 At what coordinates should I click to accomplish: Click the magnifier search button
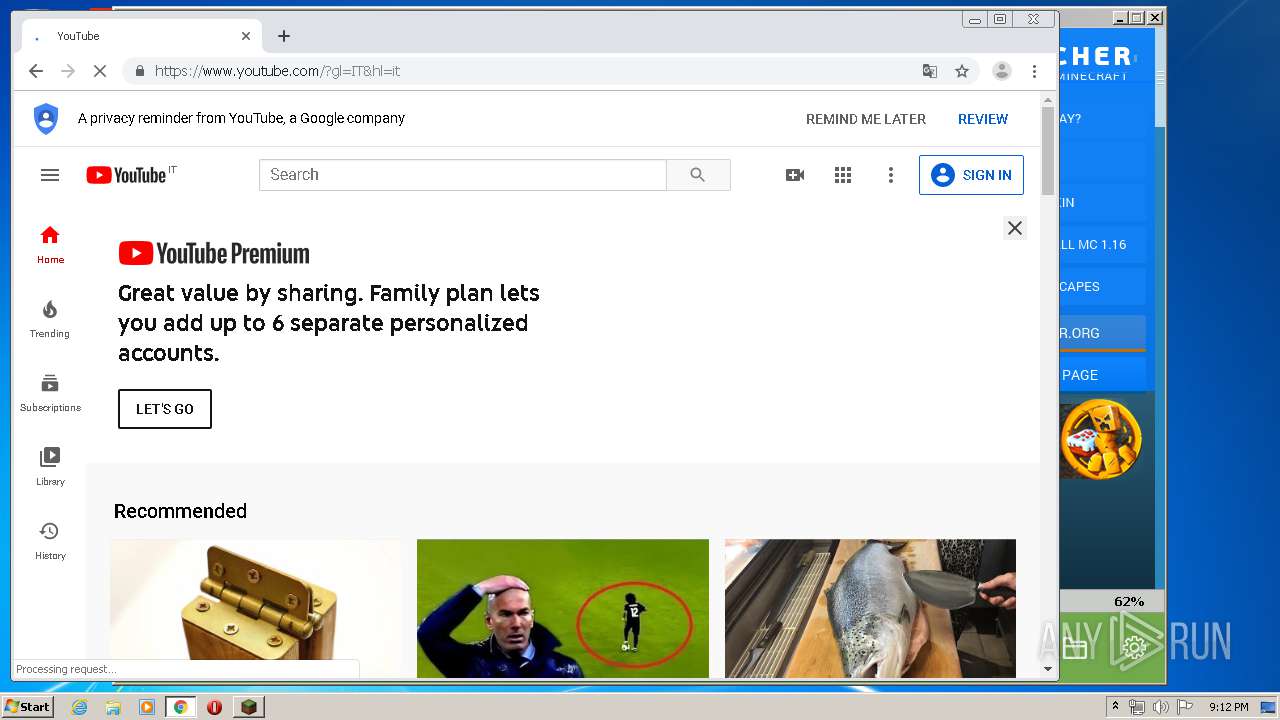pyautogui.click(x=698, y=175)
